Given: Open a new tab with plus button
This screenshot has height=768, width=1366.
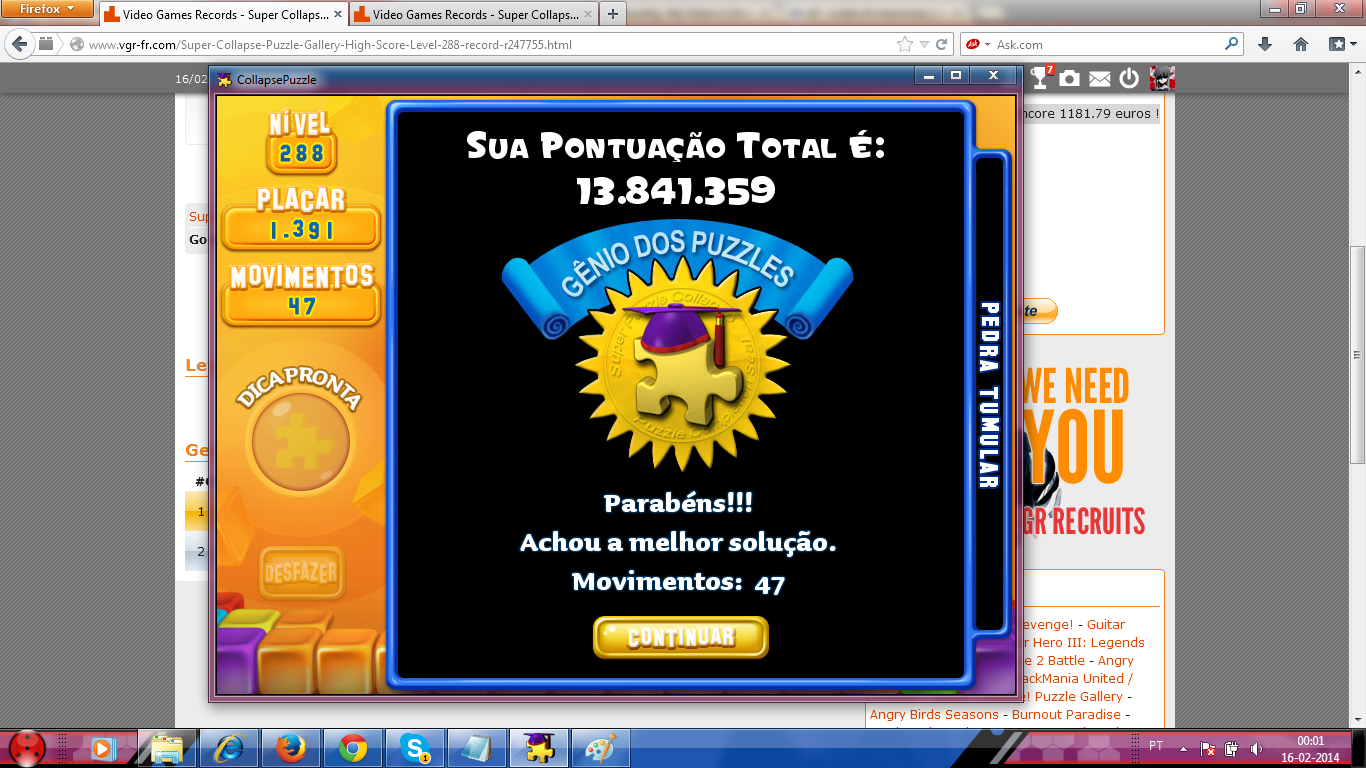Looking at the screenshot, I should pos(612,14).
